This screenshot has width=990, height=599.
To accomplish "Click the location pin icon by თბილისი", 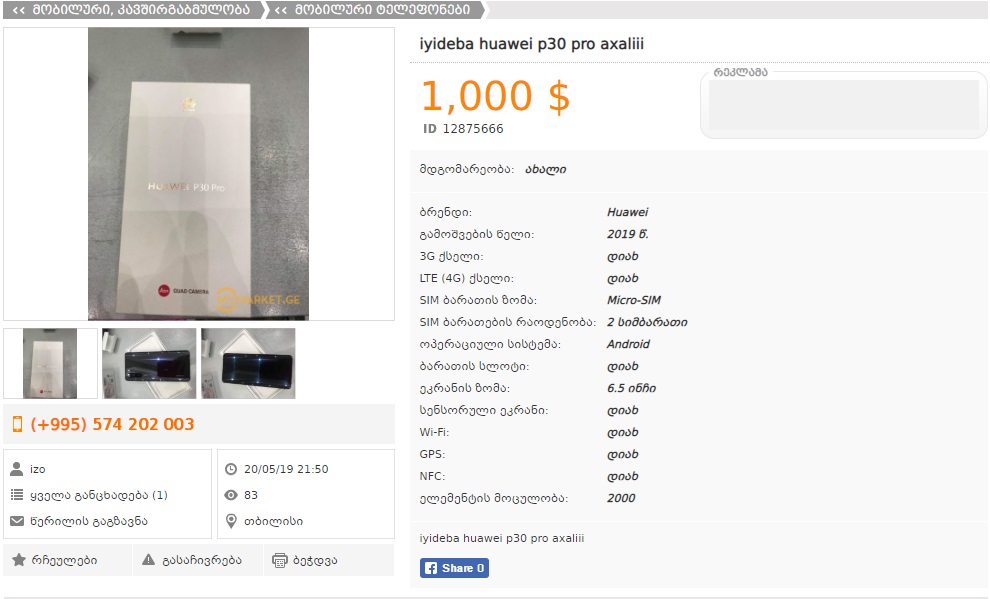I will pos(231,521).
